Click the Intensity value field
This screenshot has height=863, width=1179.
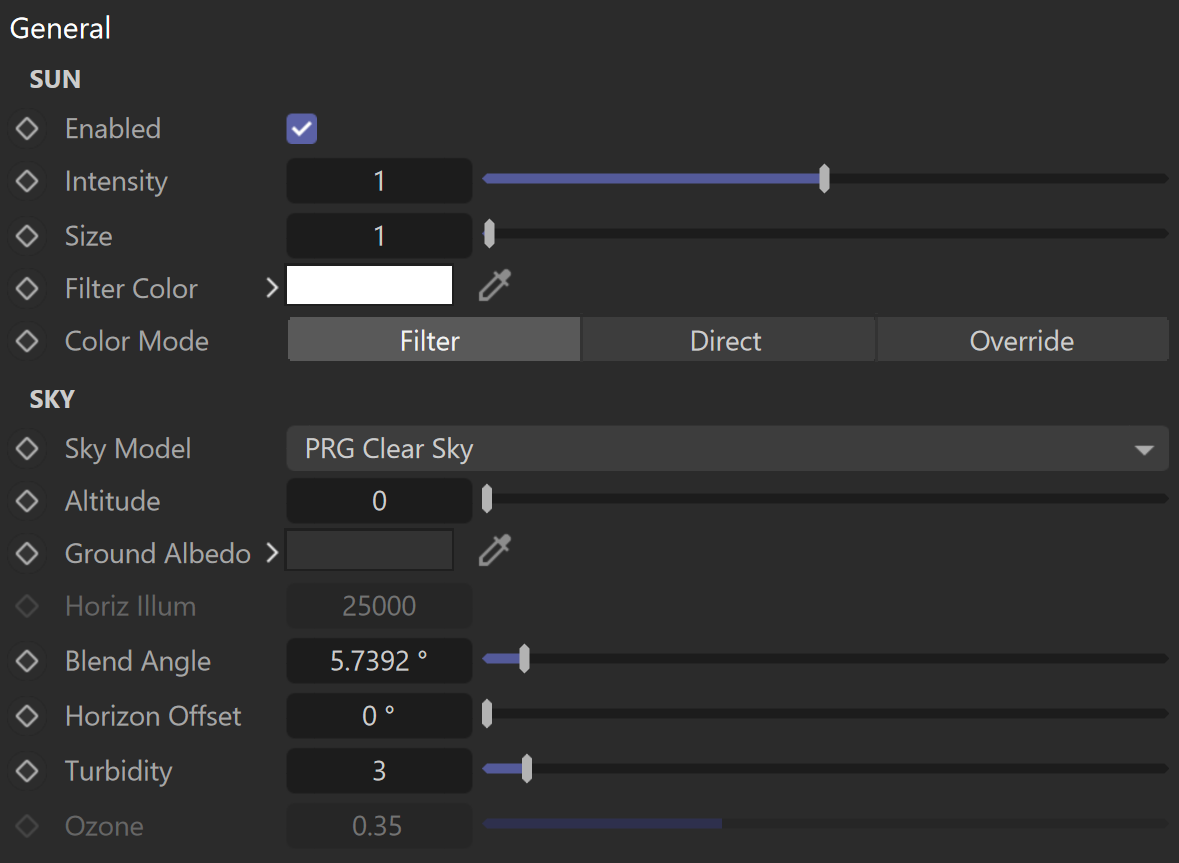coord(379,180)
